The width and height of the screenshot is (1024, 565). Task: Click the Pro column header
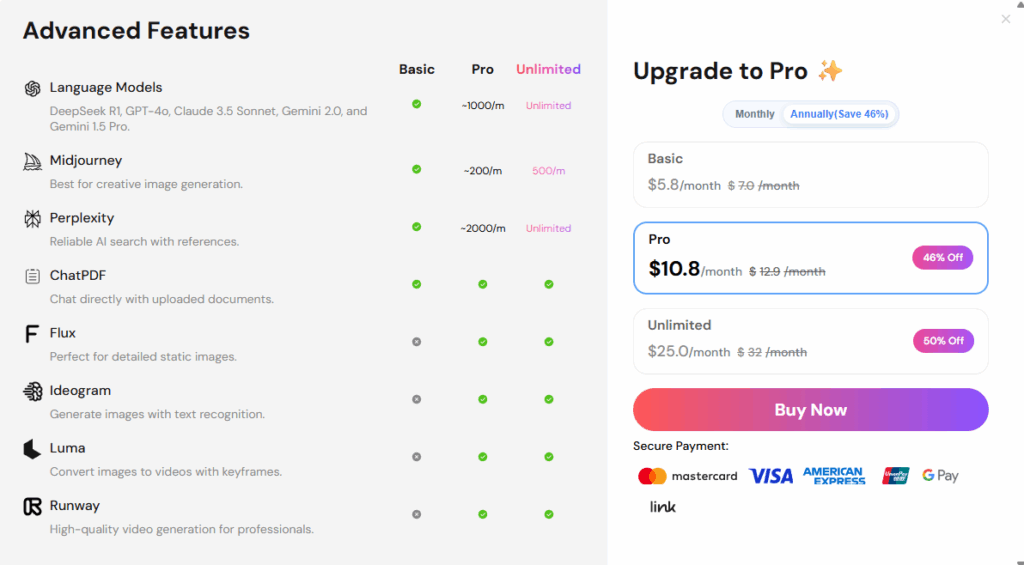click(483, 69)
